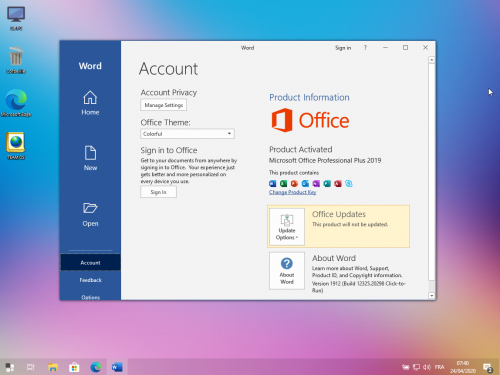Click the Office Updates heading

339,214
